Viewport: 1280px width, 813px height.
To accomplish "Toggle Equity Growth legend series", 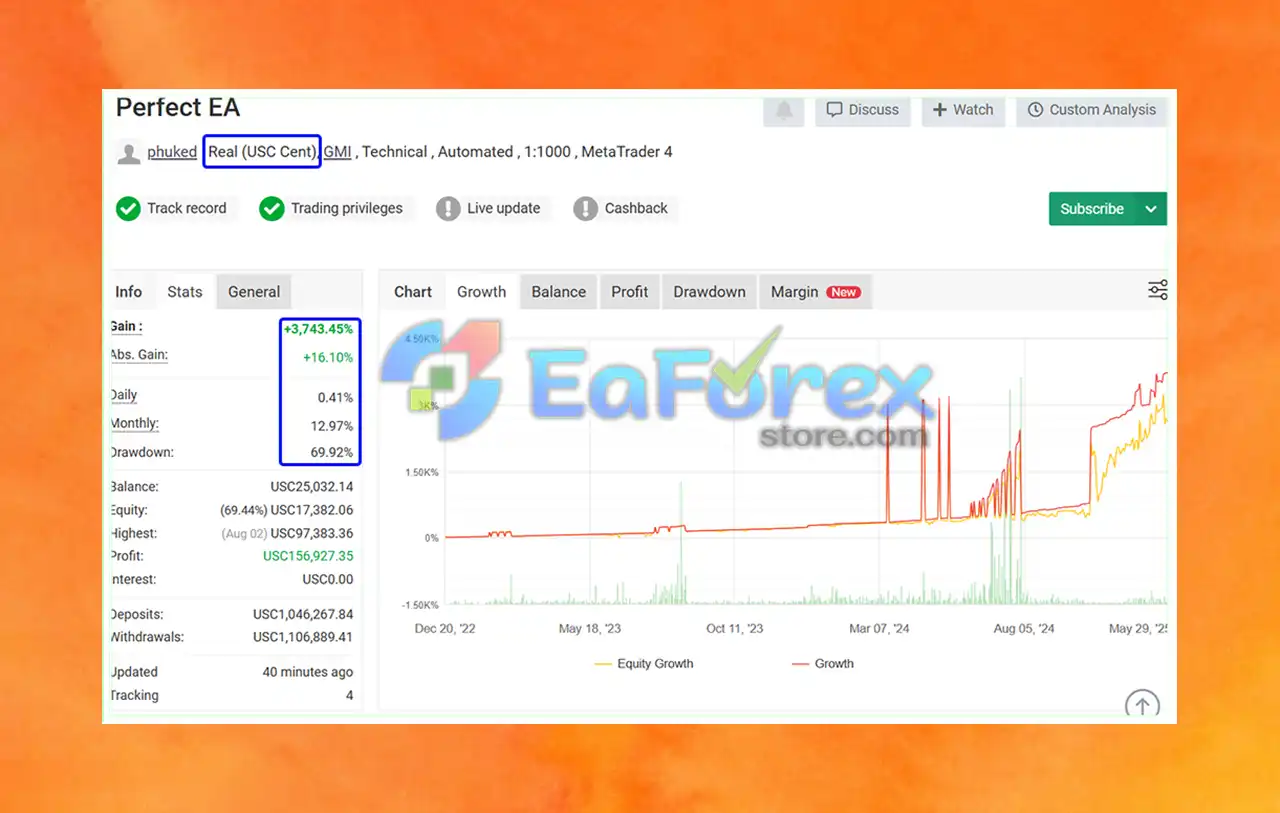I will coord(644,663).
